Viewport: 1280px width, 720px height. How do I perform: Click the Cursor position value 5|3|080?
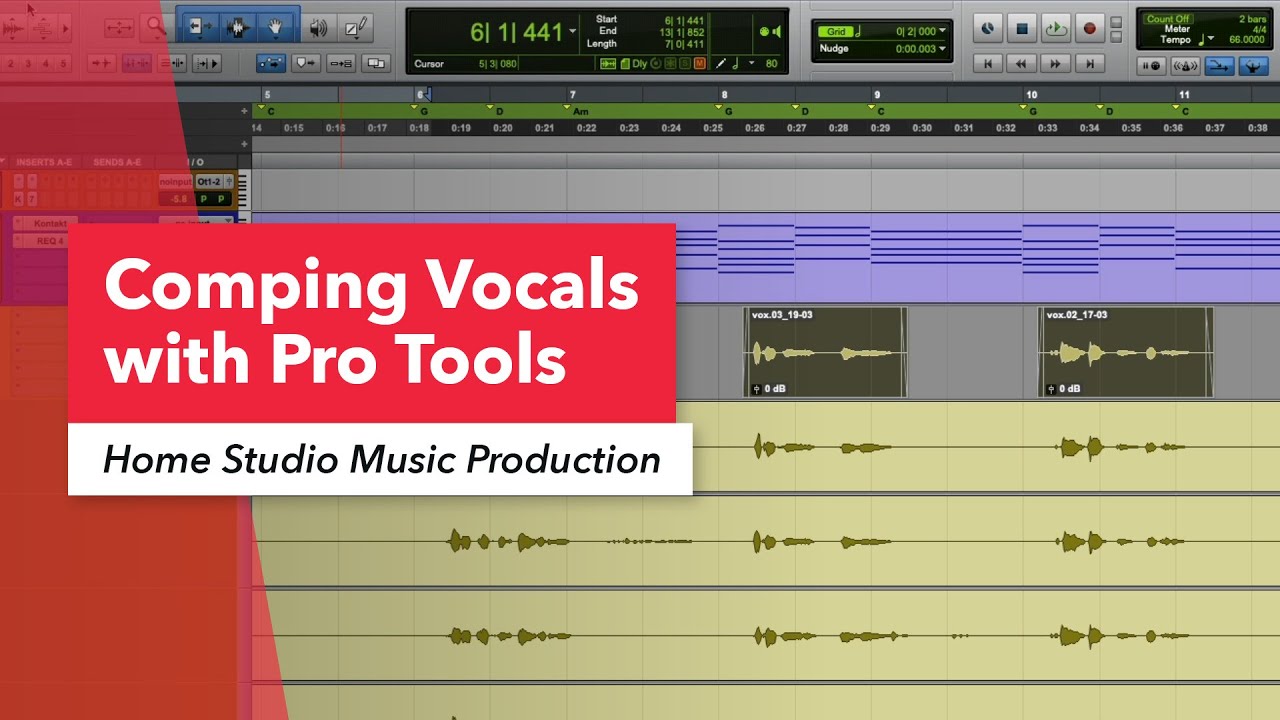coord(498,64)
